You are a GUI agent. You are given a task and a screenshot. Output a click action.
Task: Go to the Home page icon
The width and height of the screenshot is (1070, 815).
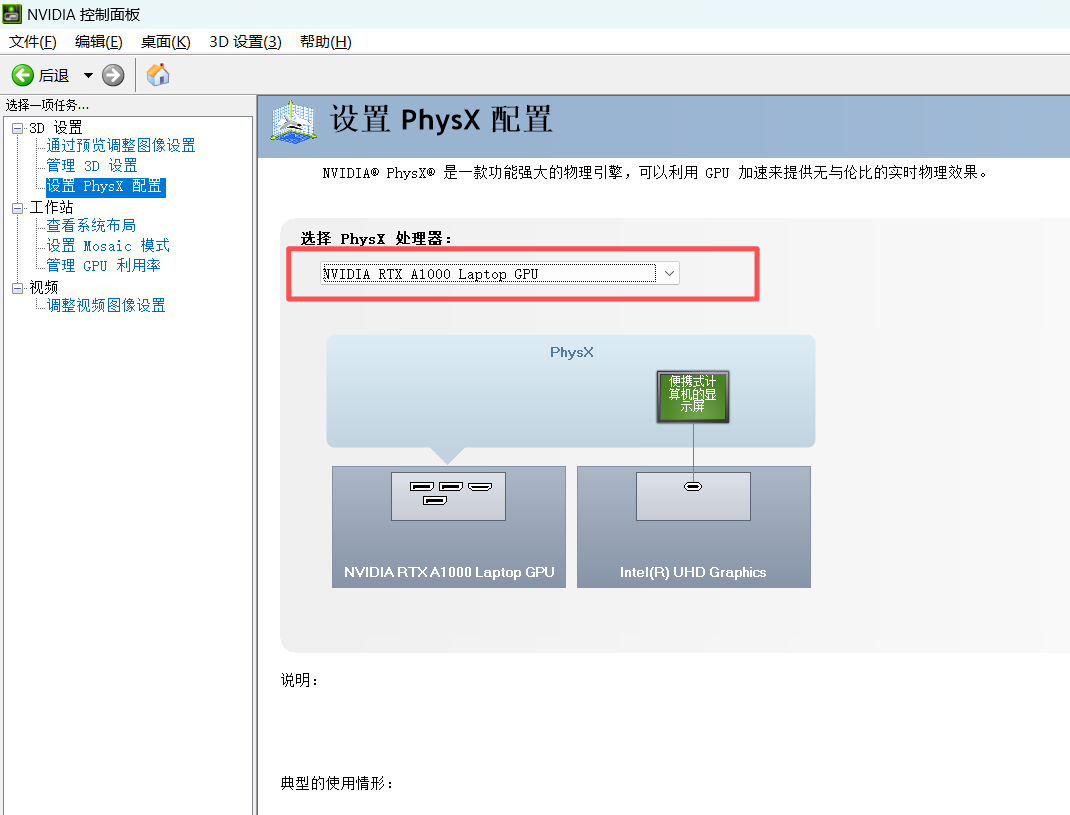tap(158, 74)
